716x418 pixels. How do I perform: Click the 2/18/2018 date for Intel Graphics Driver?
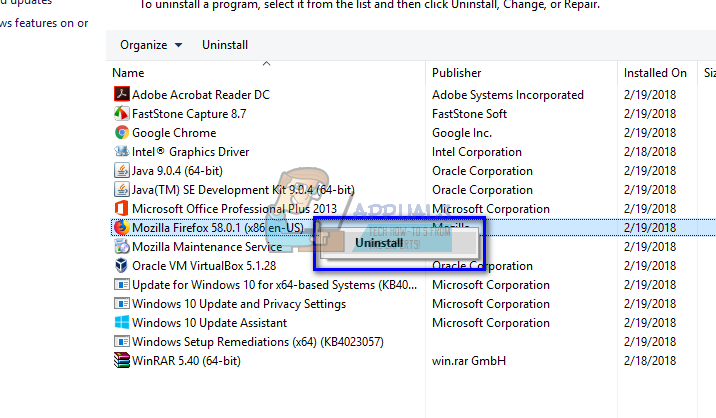click(650, 152)
